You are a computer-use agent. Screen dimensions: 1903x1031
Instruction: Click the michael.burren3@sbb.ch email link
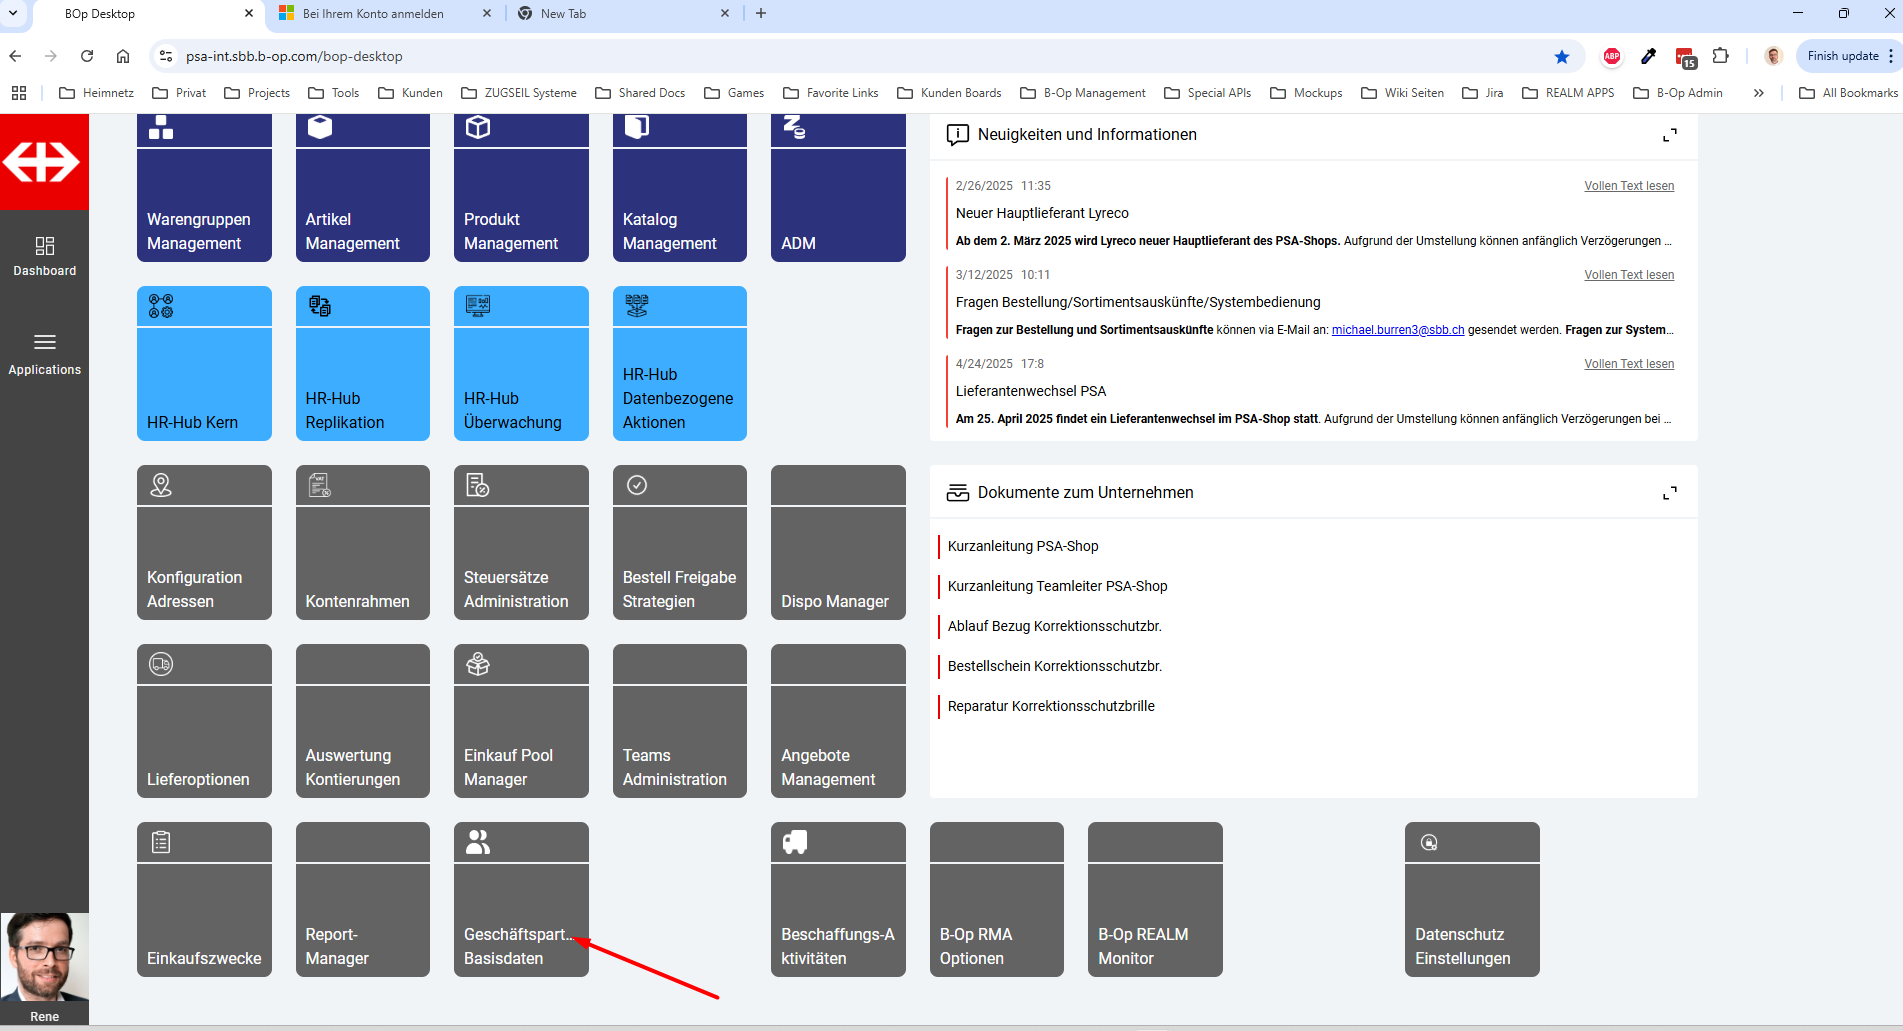(x=1397, y=330)
